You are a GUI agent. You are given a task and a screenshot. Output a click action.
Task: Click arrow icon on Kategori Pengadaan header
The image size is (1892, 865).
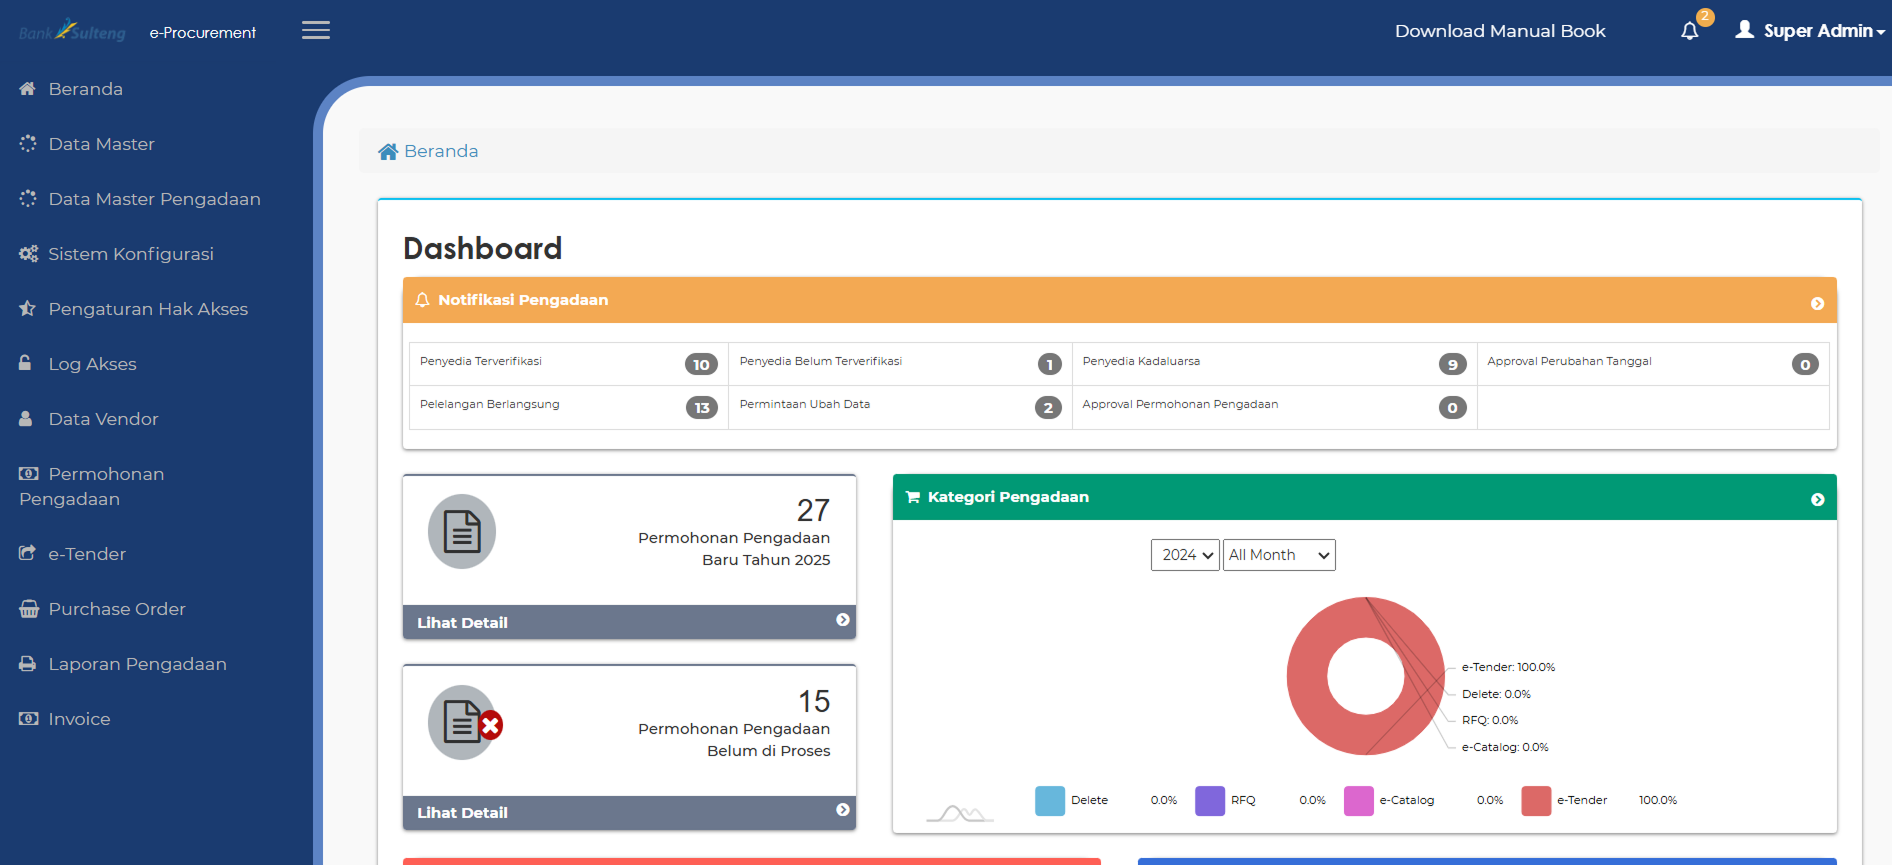1817,500
